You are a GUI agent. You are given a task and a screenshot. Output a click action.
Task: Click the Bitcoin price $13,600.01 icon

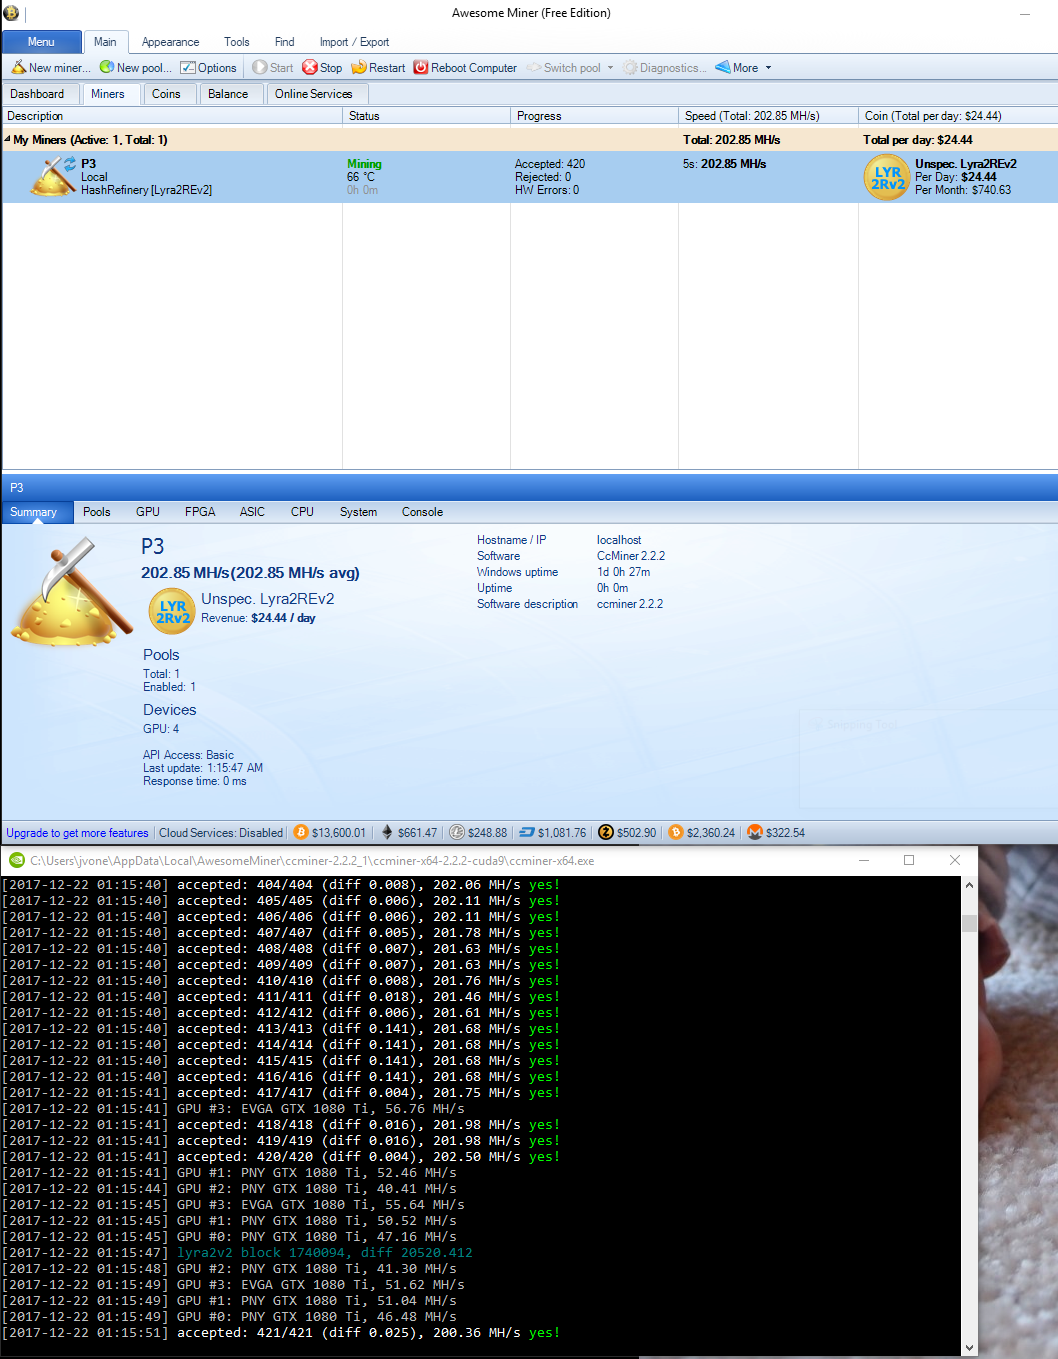(301, 832)
